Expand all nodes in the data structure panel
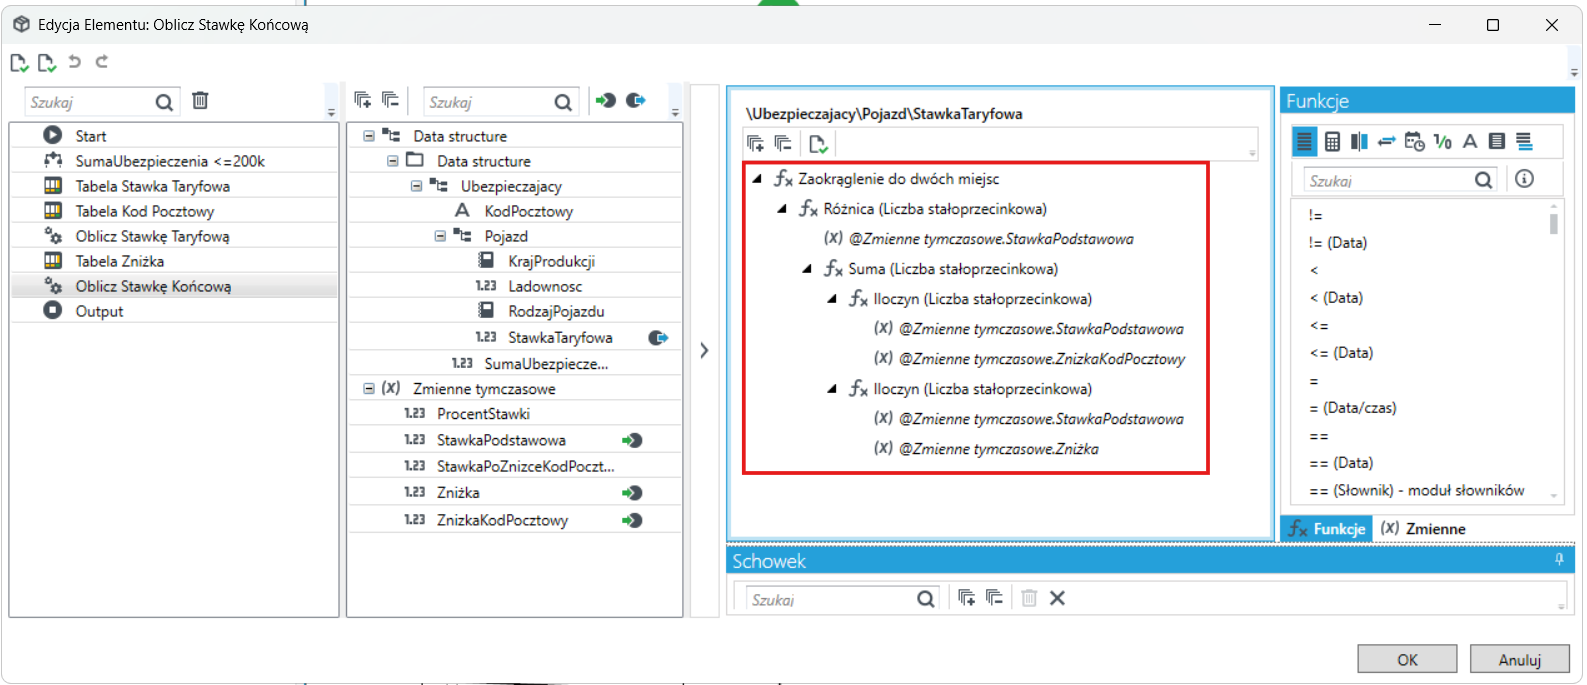Viewport: 1587px width, 685px height. click(x=363, y=100)
